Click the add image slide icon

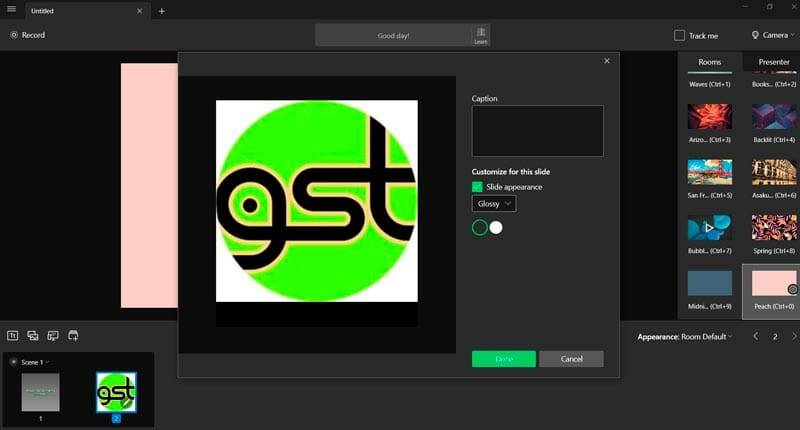[x=33, y=335]
